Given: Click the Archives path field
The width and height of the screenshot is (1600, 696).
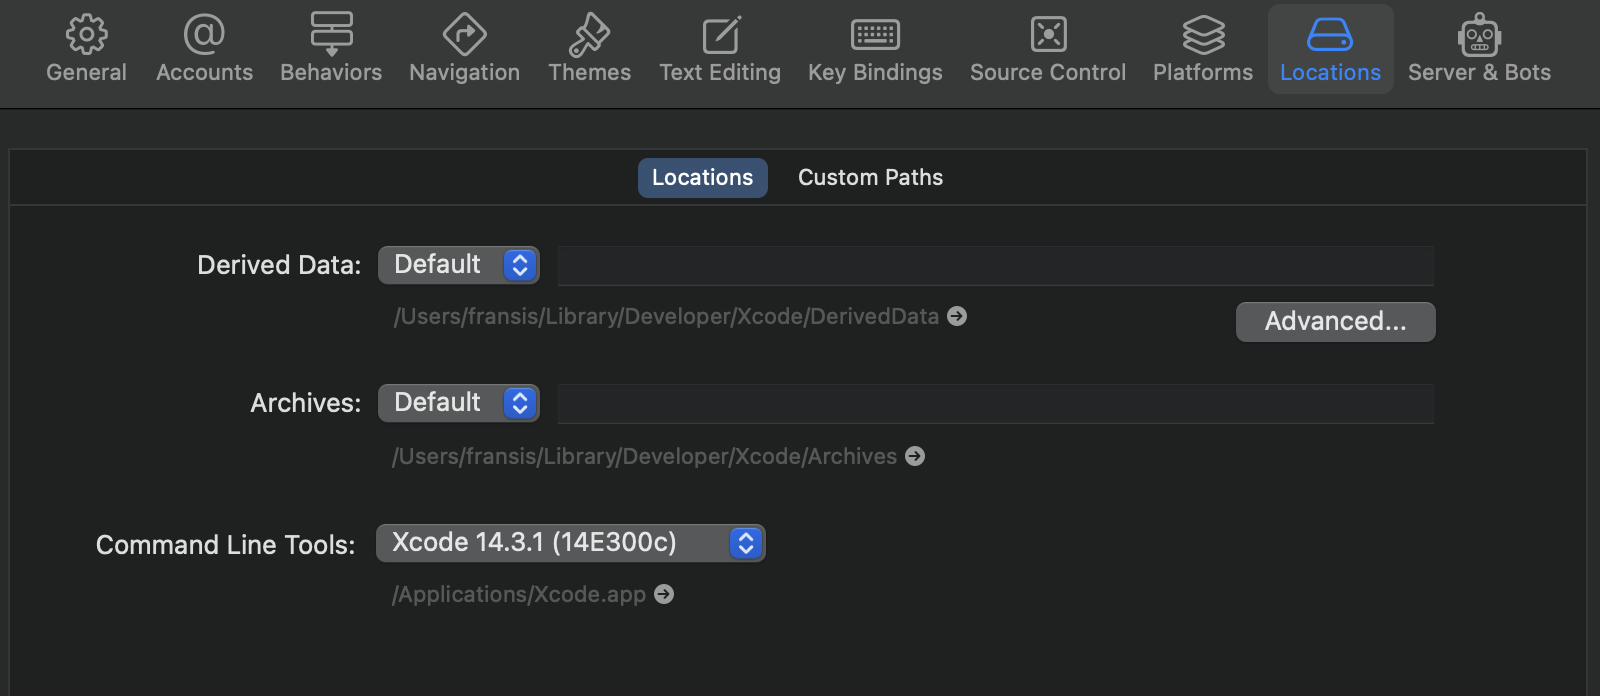Looking at the screenshot, I should tap(996, 404).
